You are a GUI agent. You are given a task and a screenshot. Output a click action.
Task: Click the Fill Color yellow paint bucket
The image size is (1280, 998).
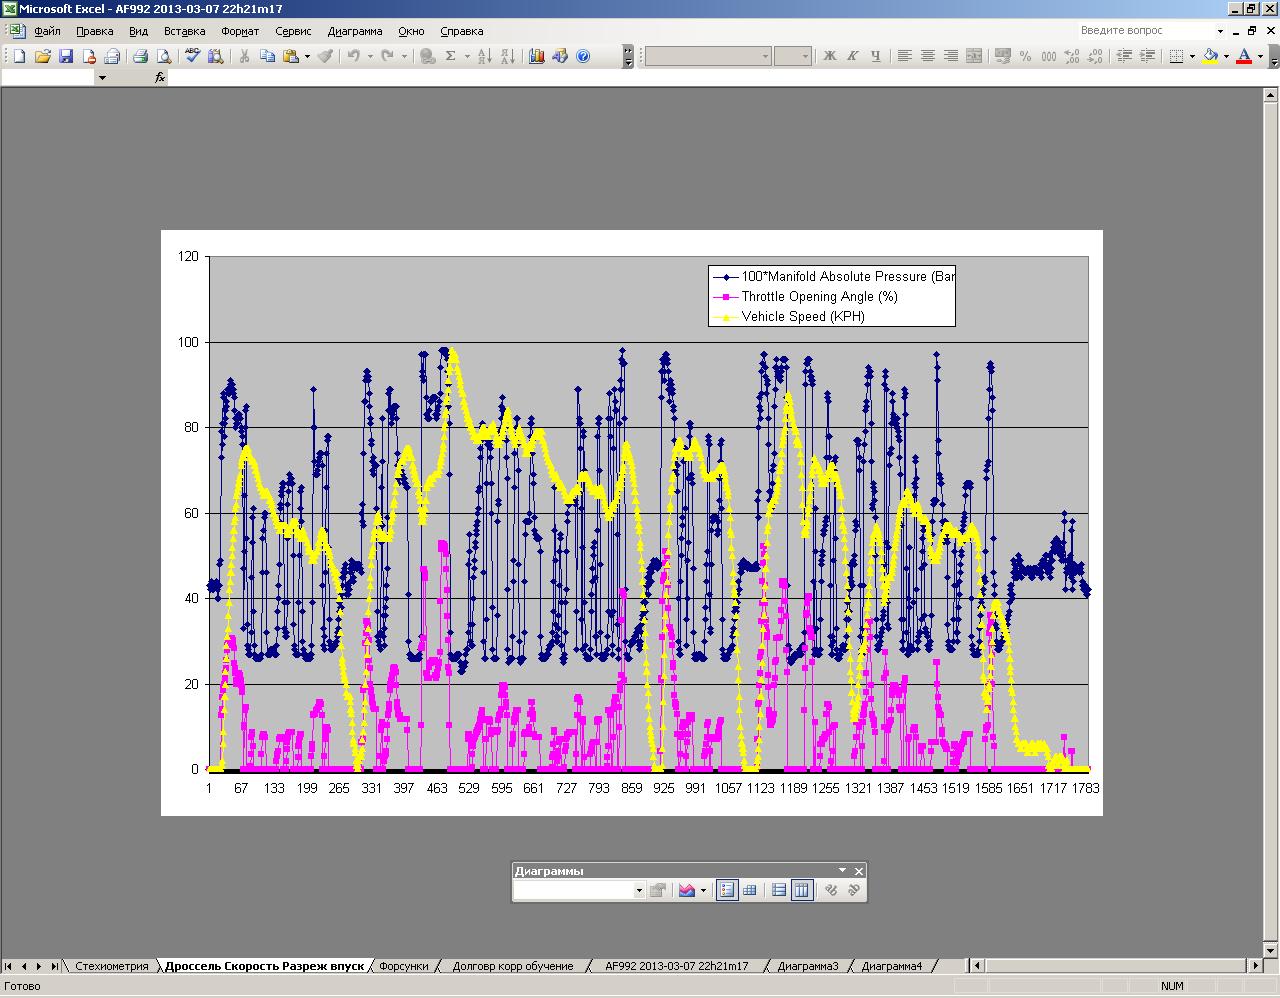[1210, 56]
